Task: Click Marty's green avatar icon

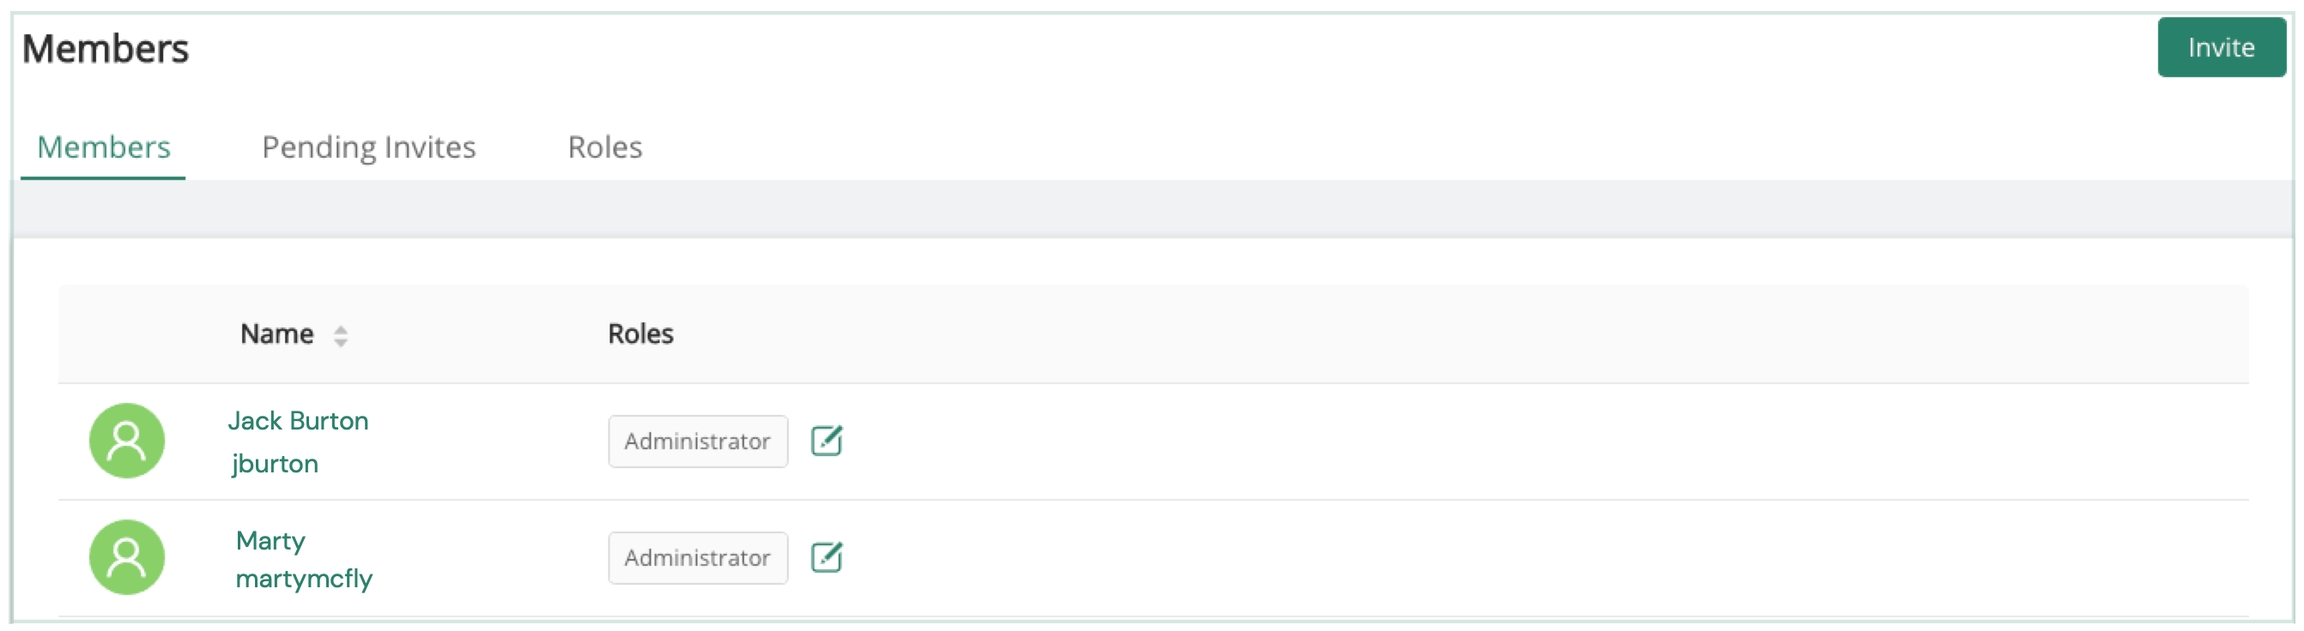Action: [127, 557]
